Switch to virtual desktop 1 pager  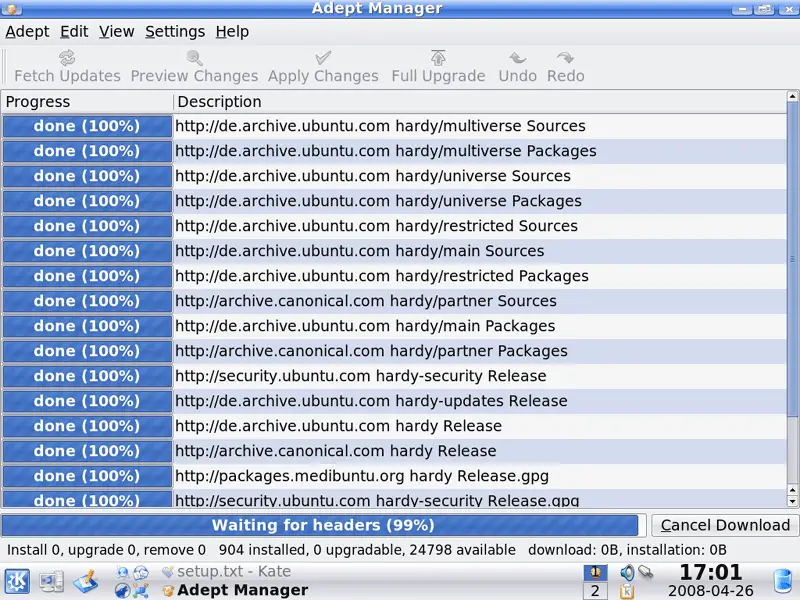point(595,572)
